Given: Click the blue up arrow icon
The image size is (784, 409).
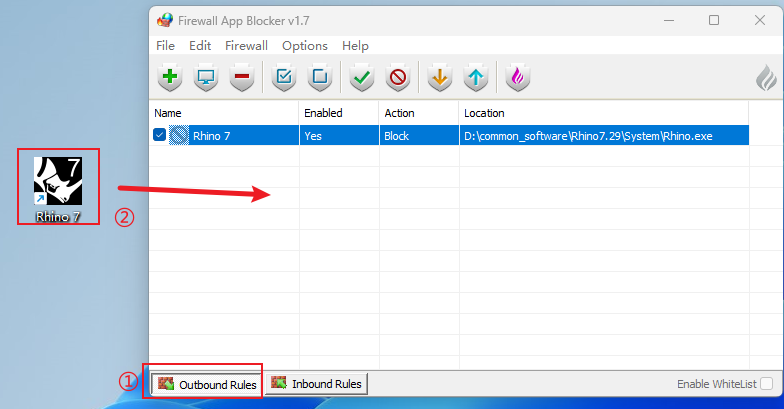Looking at the screenshot, I should (x=476, y=78).
